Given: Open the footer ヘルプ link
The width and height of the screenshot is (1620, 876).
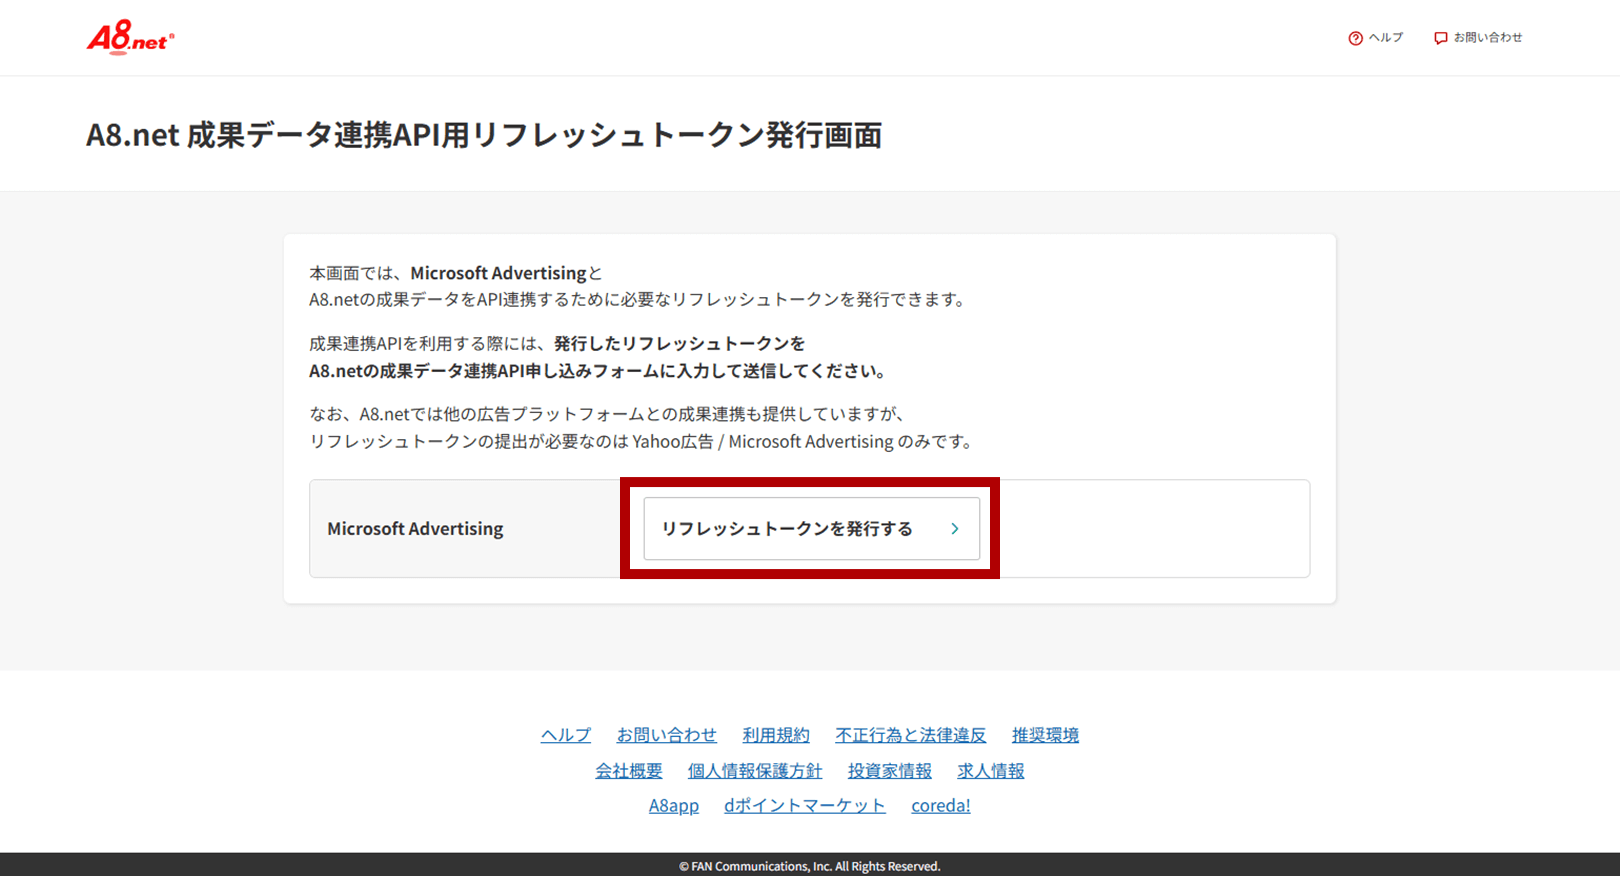Looking at the screenshot, I should click(566, 735).
